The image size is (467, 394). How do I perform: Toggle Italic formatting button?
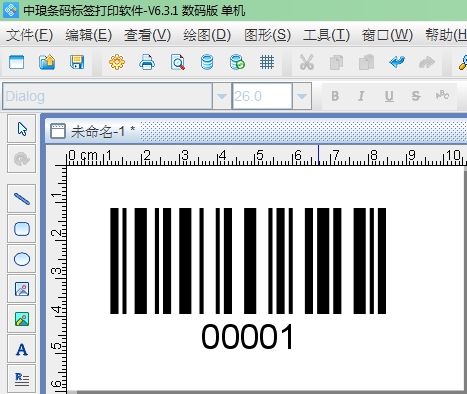click(x=361, y=96)
